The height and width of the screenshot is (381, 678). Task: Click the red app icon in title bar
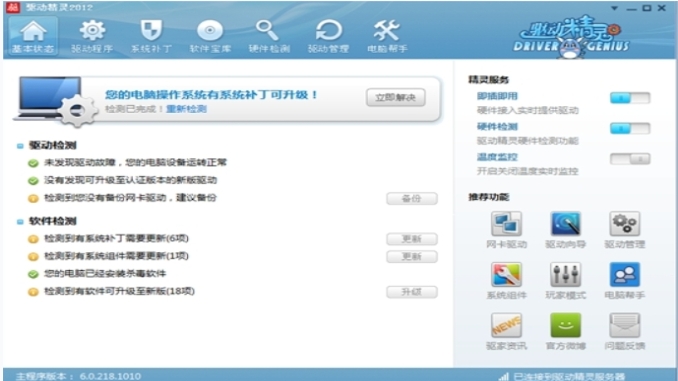13,7
